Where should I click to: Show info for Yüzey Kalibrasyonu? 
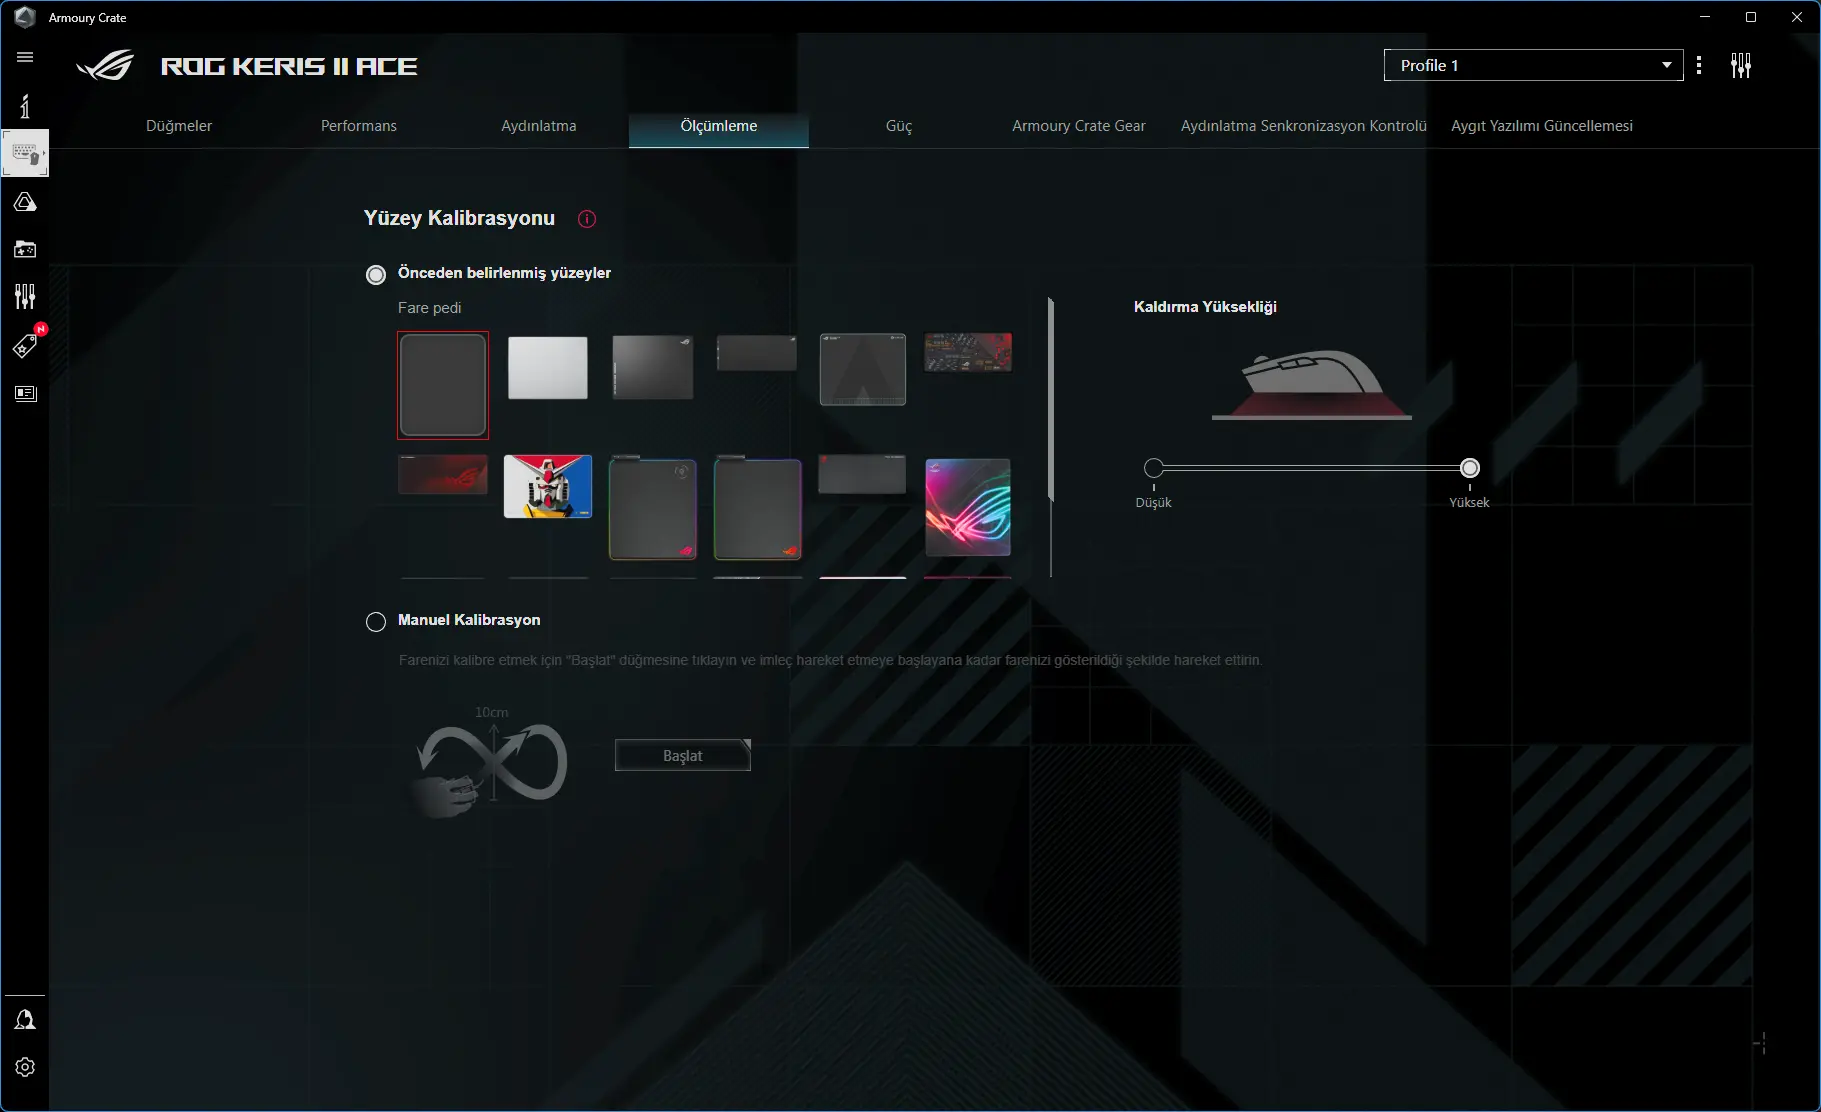coord(587,219)
